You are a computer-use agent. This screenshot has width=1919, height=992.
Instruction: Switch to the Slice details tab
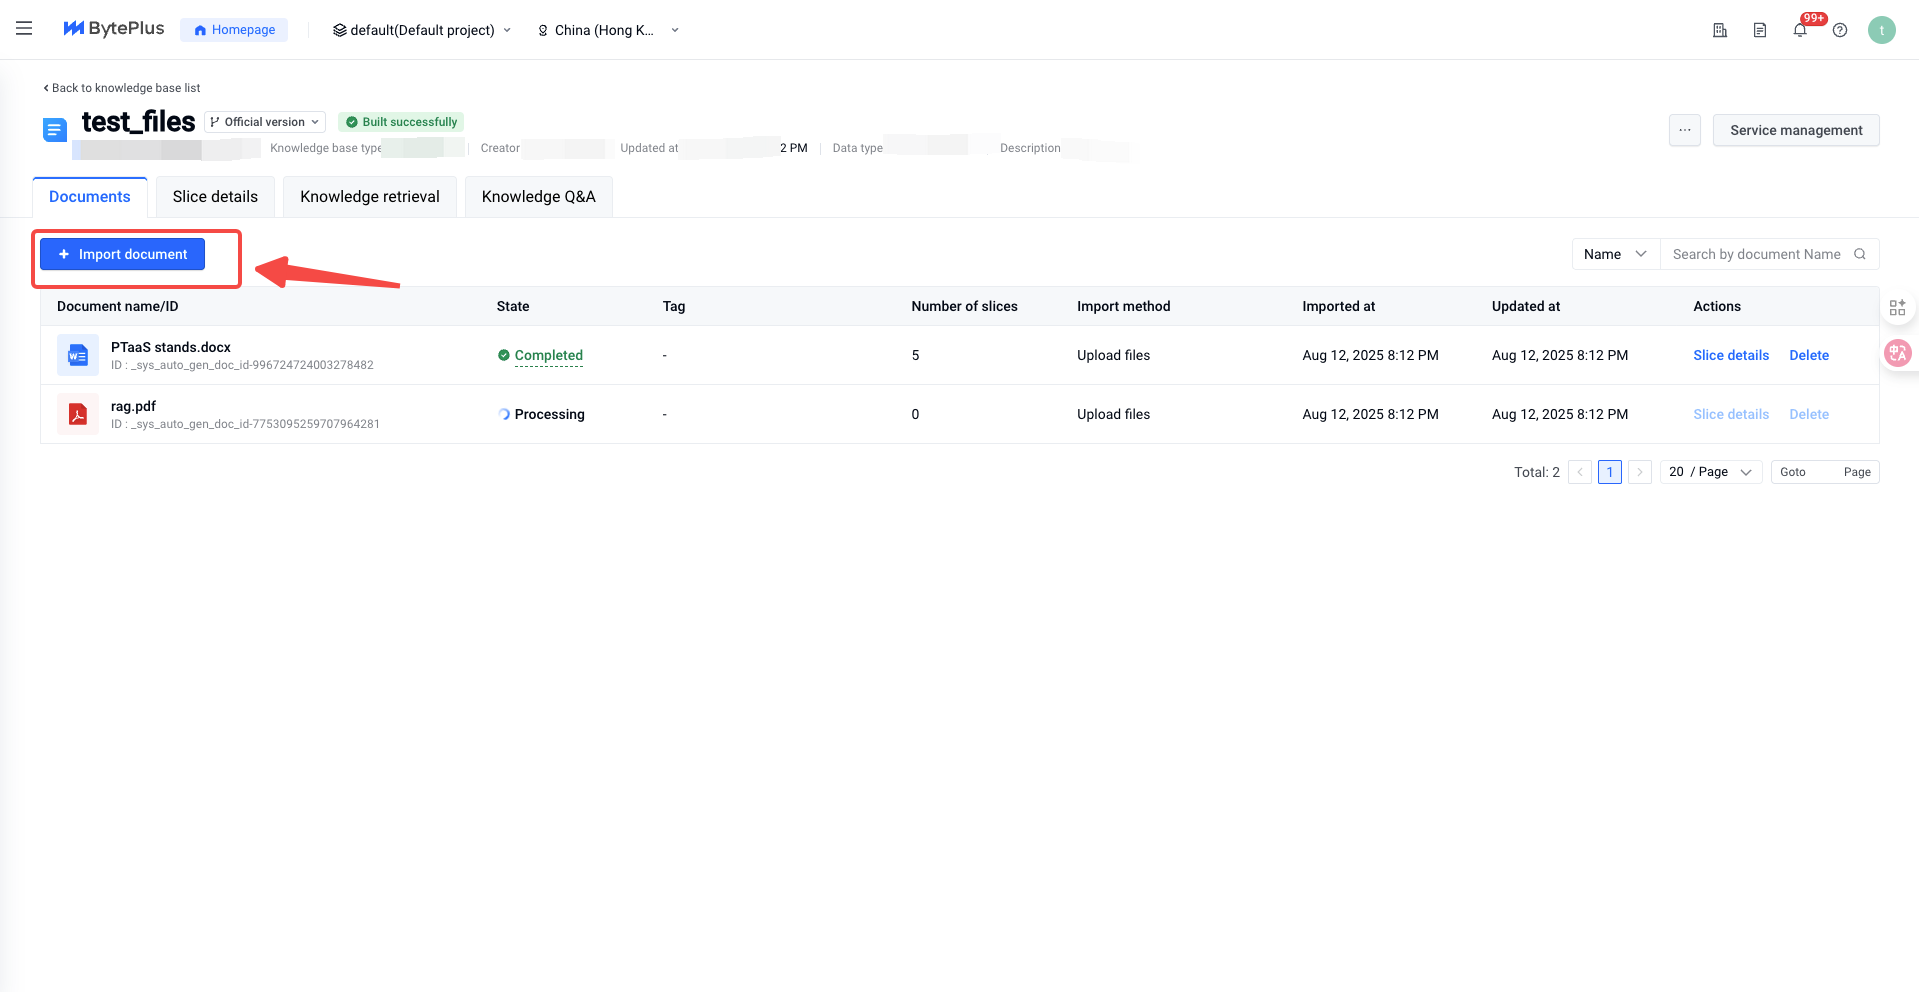click(215, 197)
